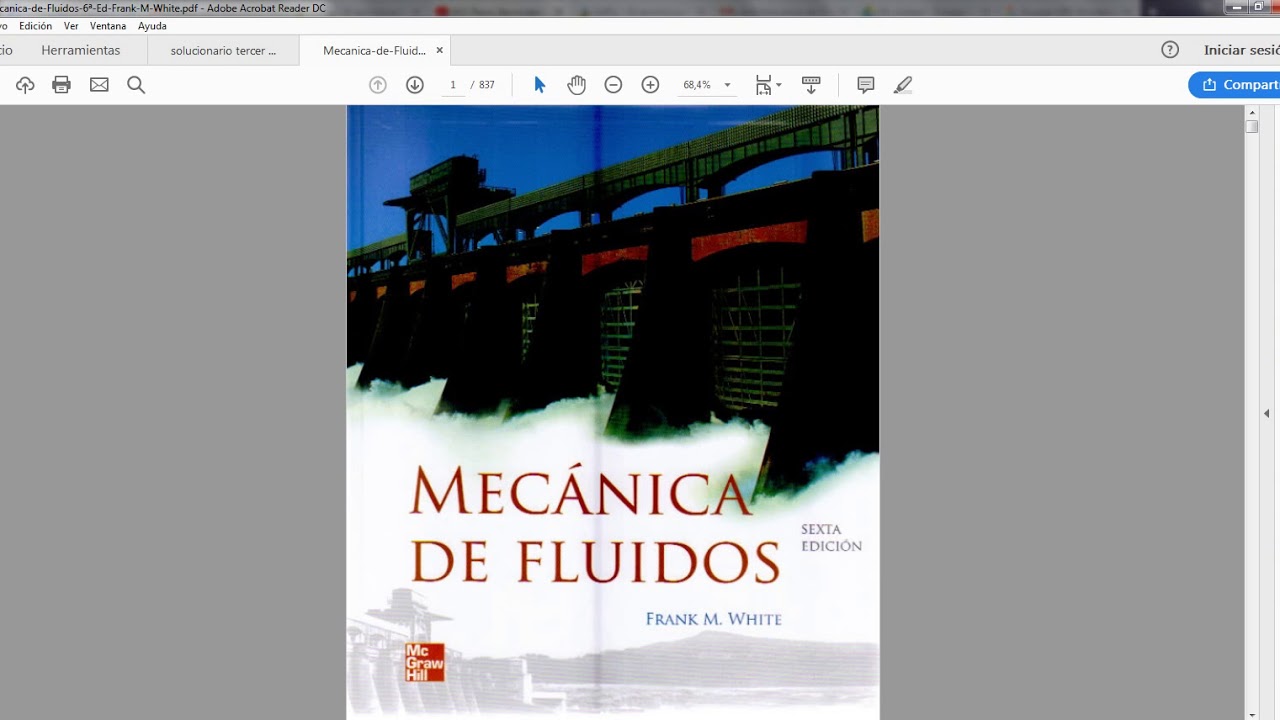Select the arrow selection tool
Screen dimensions: 1280x720
[x=539, y=85]
